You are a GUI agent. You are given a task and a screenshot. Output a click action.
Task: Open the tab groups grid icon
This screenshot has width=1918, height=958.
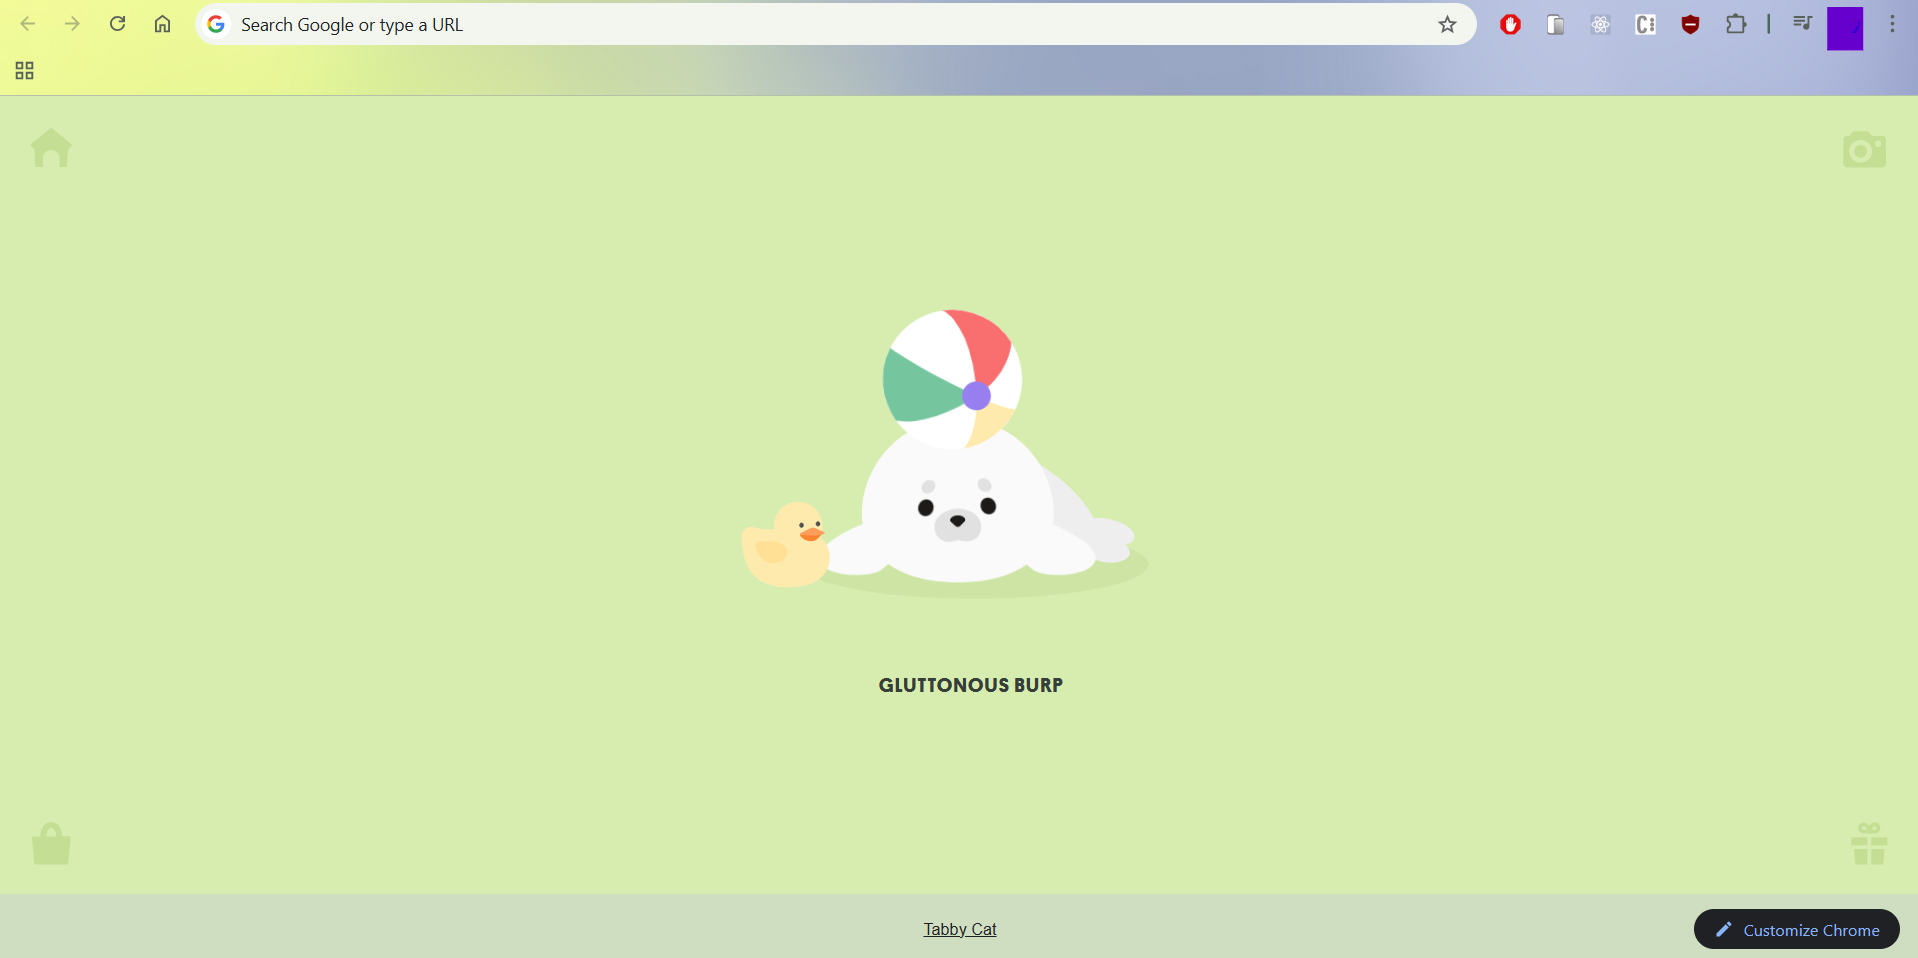[25, 71]
